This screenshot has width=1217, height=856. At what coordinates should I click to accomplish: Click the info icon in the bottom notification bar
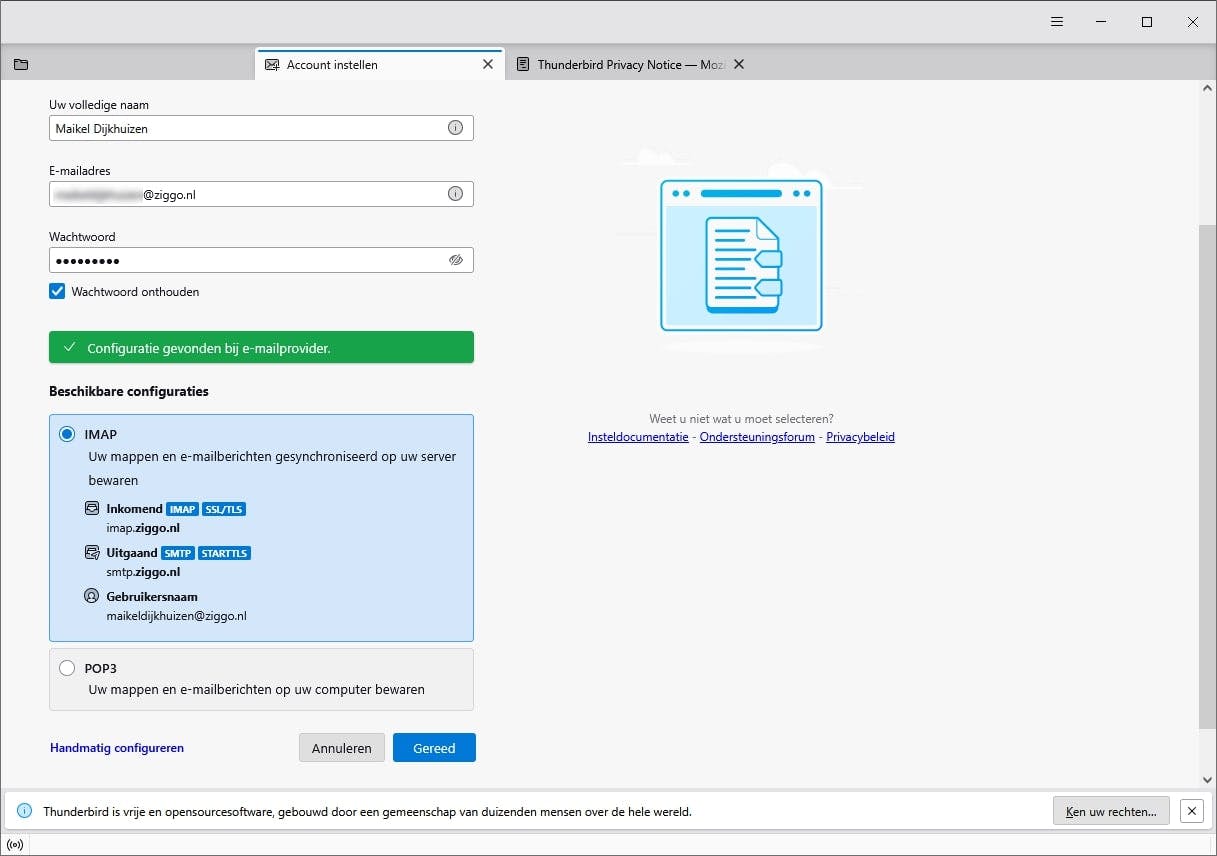click(22, 811)
